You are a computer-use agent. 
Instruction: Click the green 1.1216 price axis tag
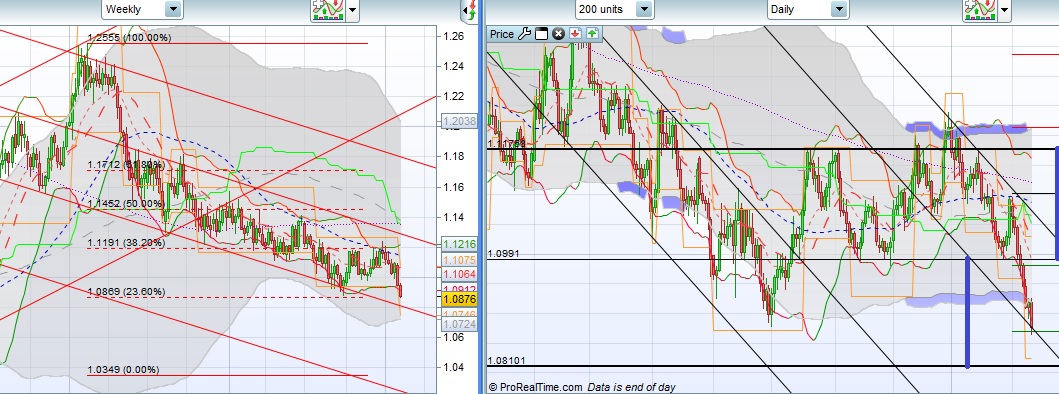click(x=459, y=245)
